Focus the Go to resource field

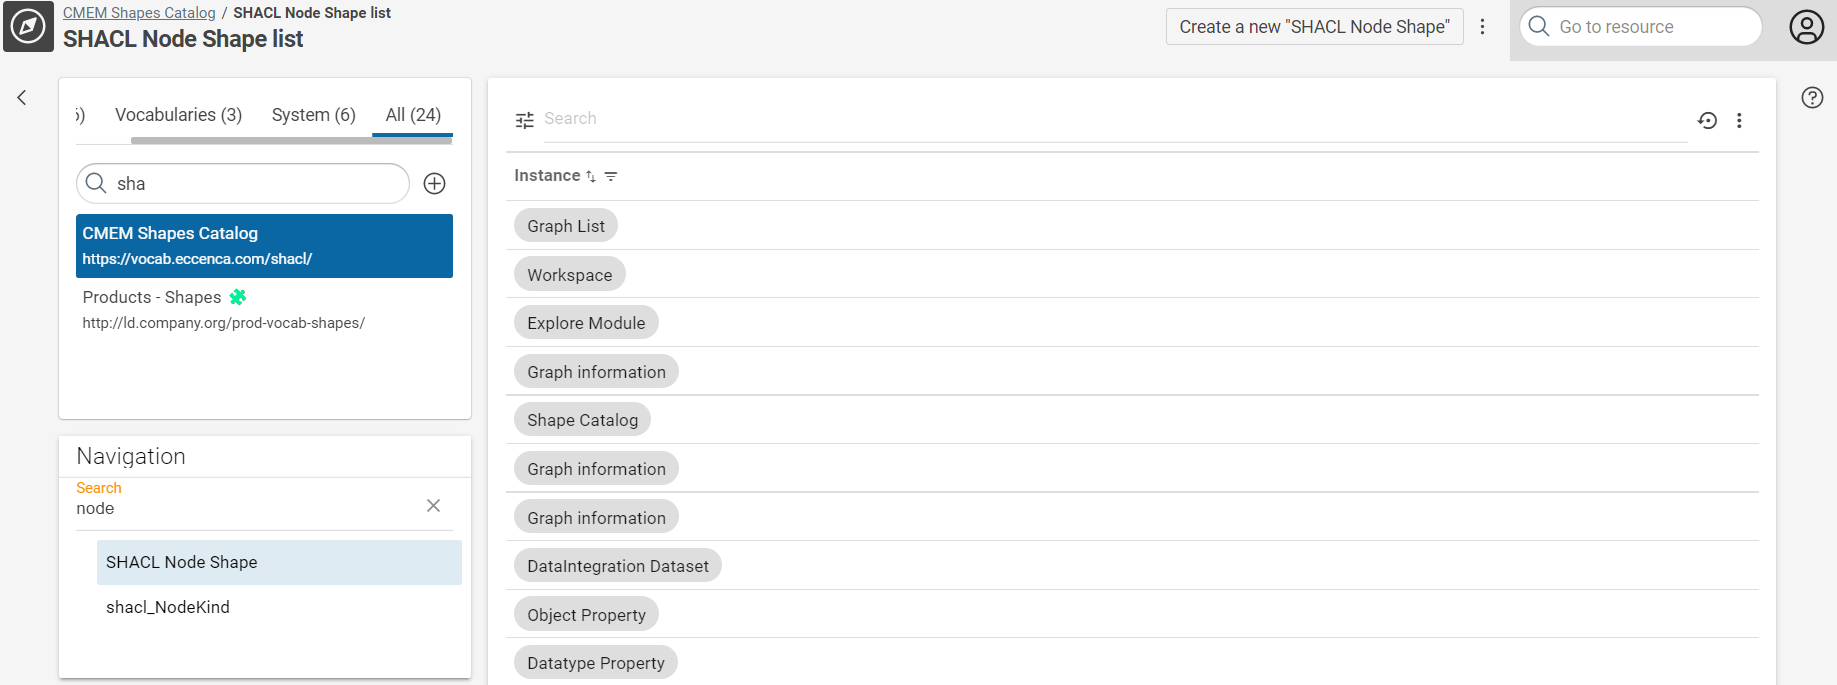pyautogui.click(x=1650, y=27)
